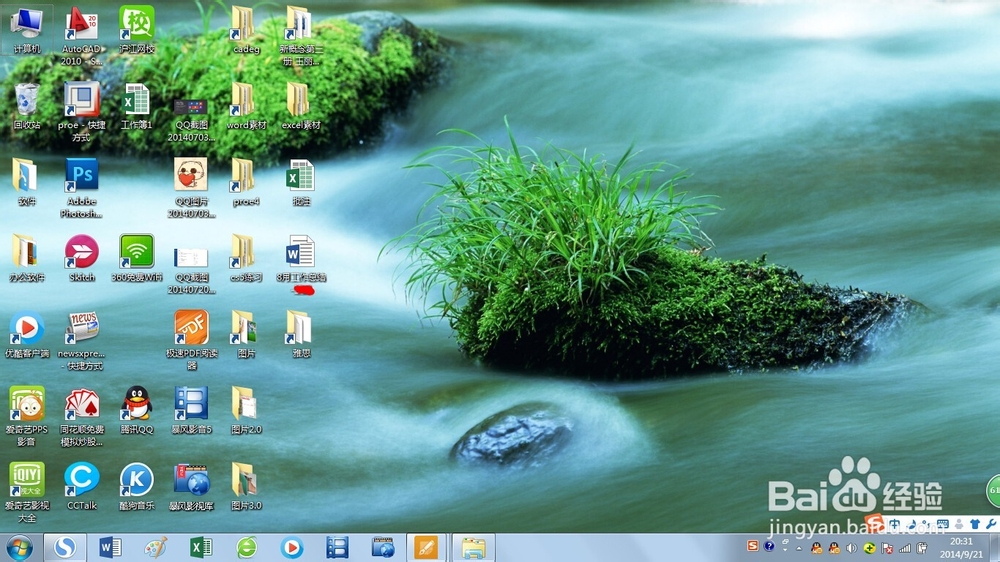Launch Adobe Photoshop from the desktop
The image size is (1000, 562).
point(82,188)
